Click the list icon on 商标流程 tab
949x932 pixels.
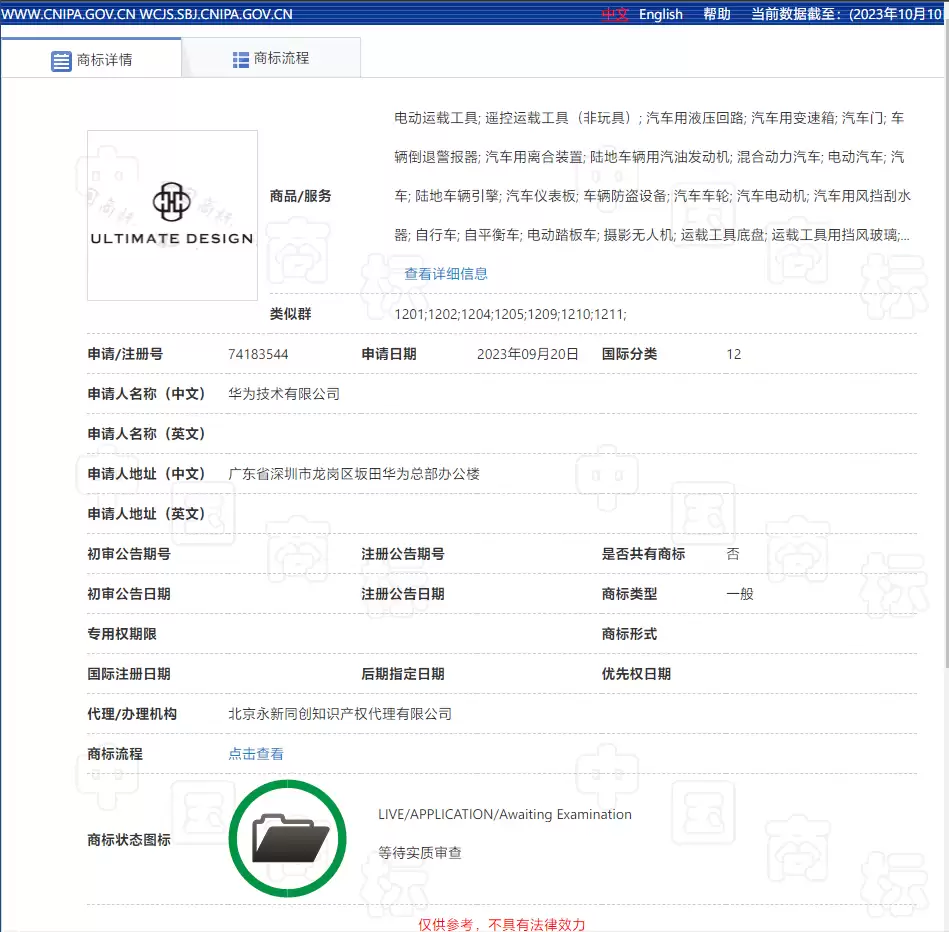[x=240, y=58]
